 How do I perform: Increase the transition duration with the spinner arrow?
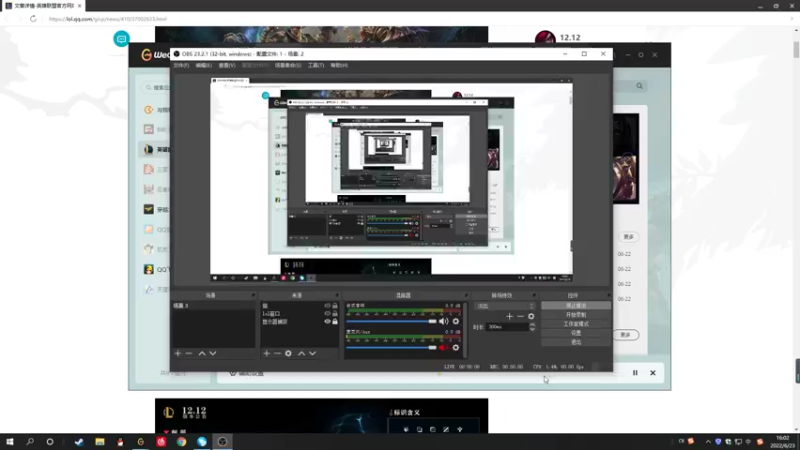532,324
